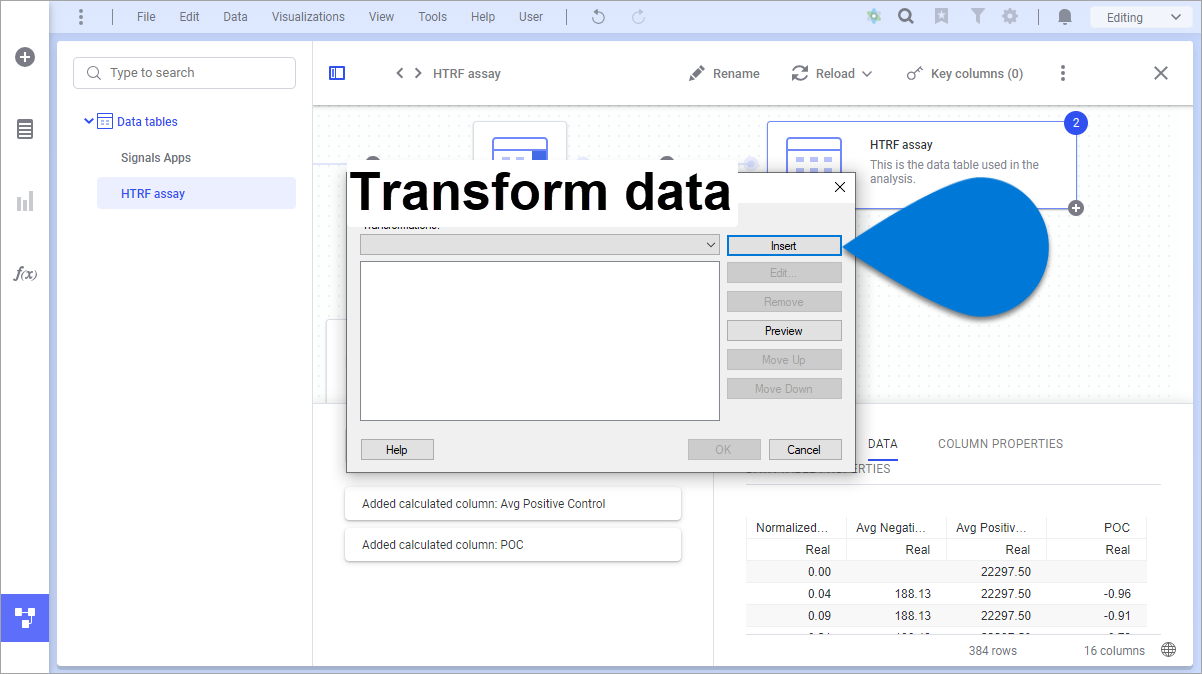Click the Help button in dialog
1202x674 pixels.
coord(397,450)
